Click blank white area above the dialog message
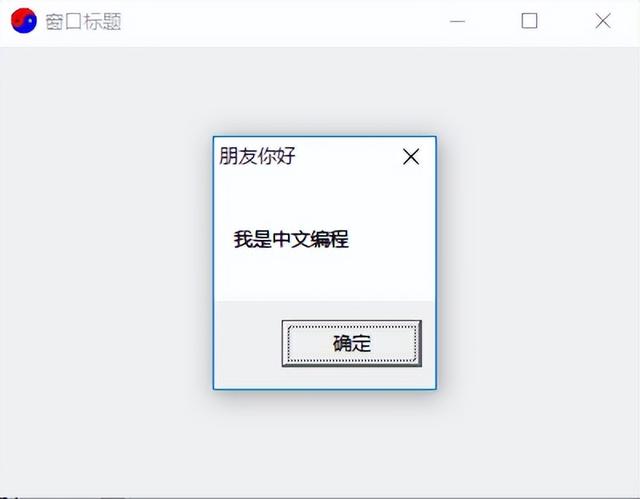 pos(324,198)
